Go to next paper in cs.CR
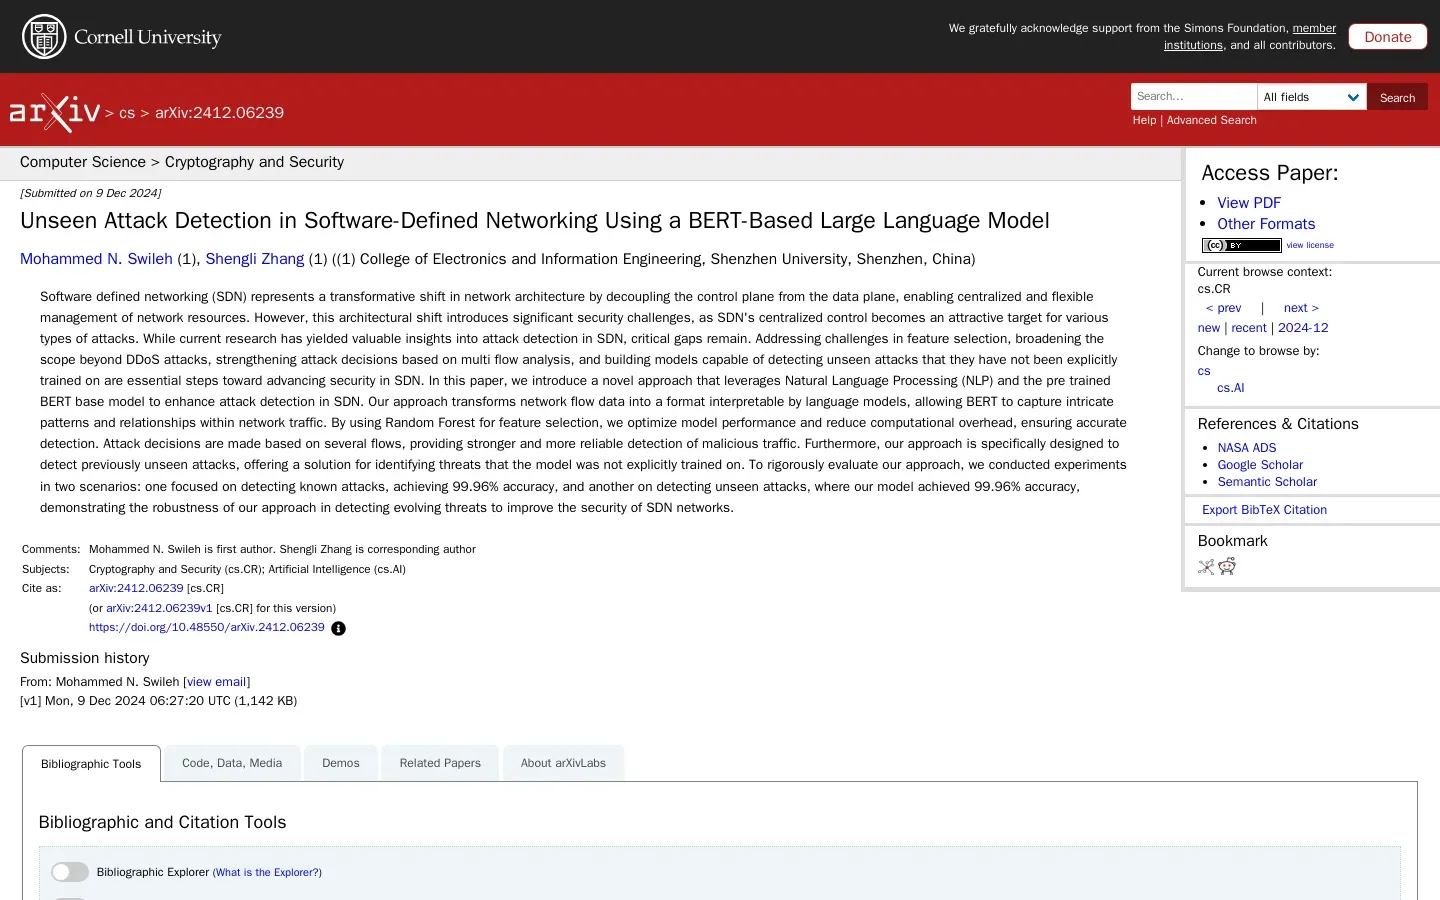Viewport: 1440px width, 900px height. click(x=1300, y=308)
